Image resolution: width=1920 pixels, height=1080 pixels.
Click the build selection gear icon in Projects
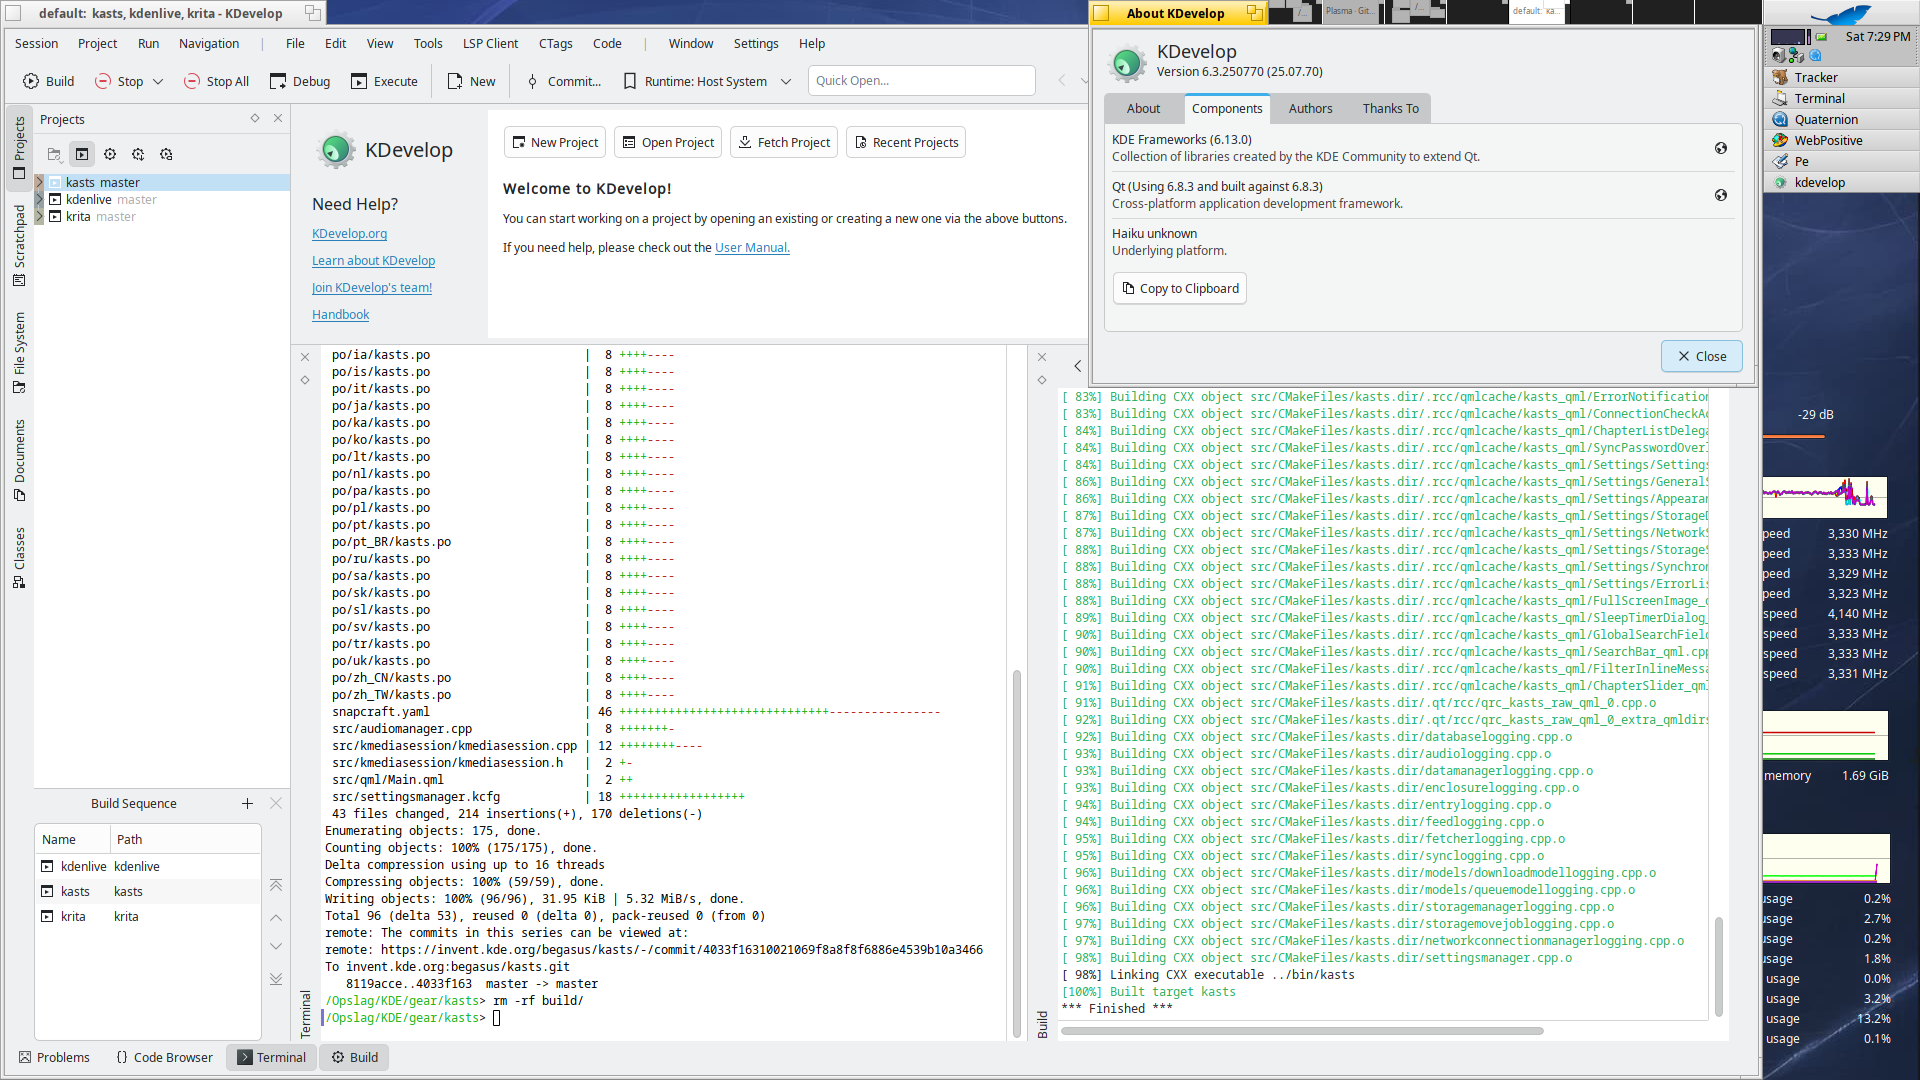tap(110, 154)
